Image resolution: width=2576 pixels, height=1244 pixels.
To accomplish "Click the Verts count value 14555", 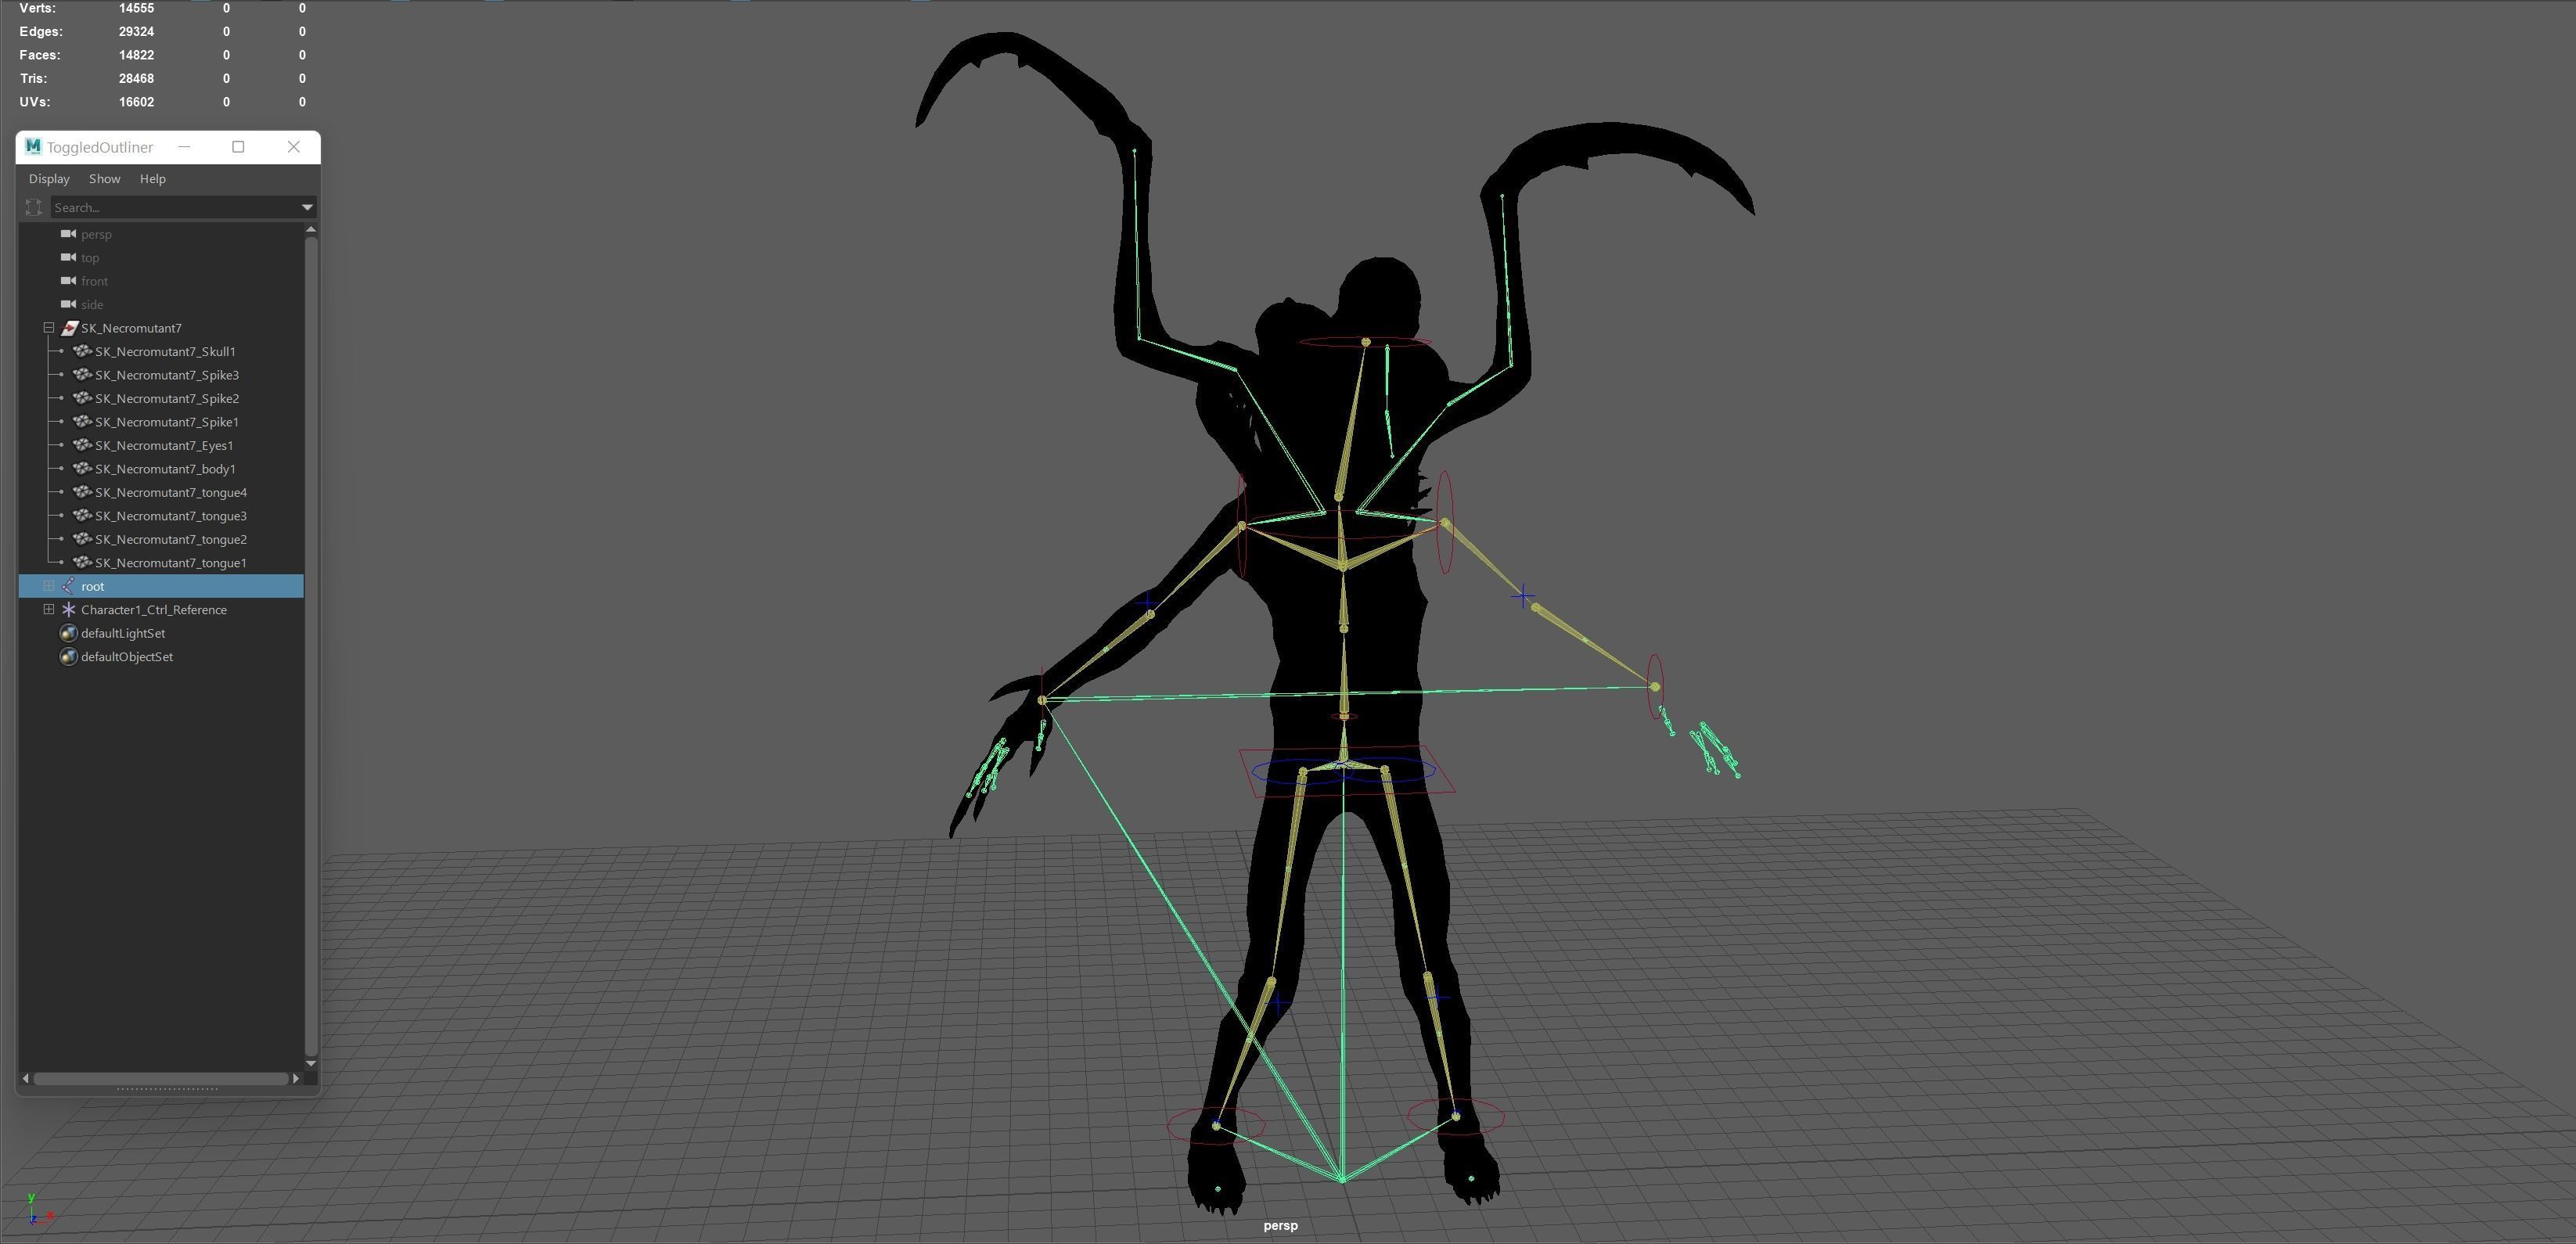I will (136, 8).
